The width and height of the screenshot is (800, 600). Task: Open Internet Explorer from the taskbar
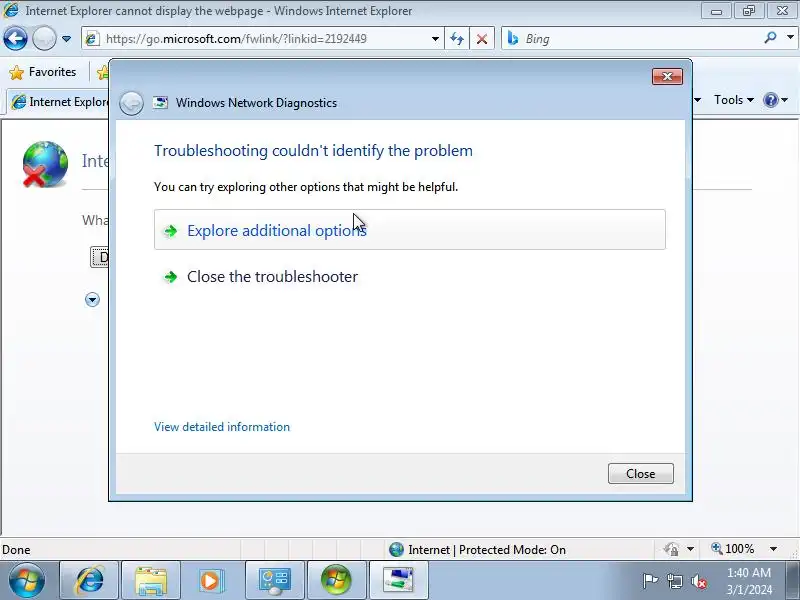tap(89, 581)
